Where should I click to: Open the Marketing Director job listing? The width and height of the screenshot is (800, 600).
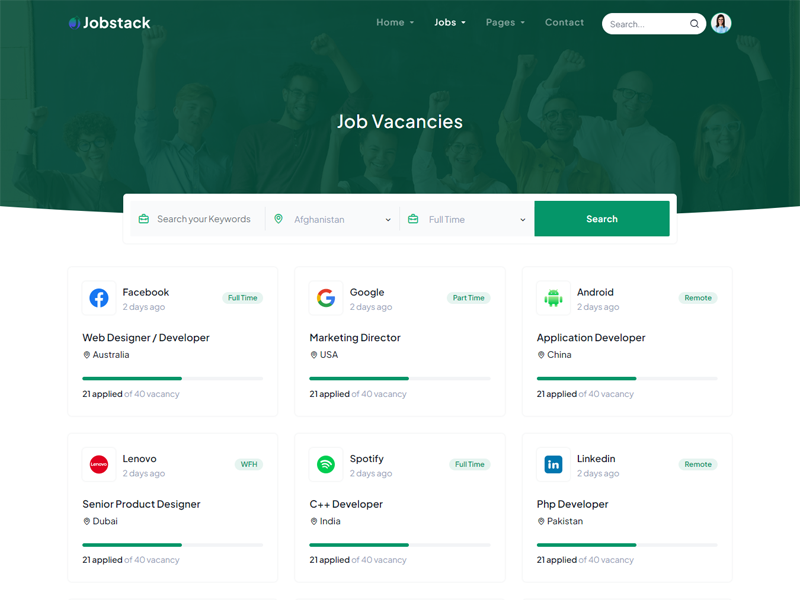tap(355, 338)
